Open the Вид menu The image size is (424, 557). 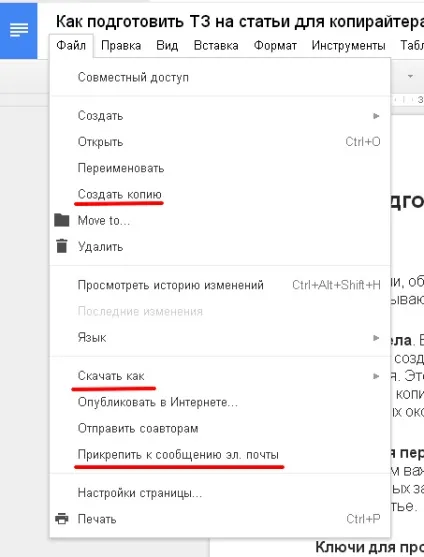[x=167, y=46]
